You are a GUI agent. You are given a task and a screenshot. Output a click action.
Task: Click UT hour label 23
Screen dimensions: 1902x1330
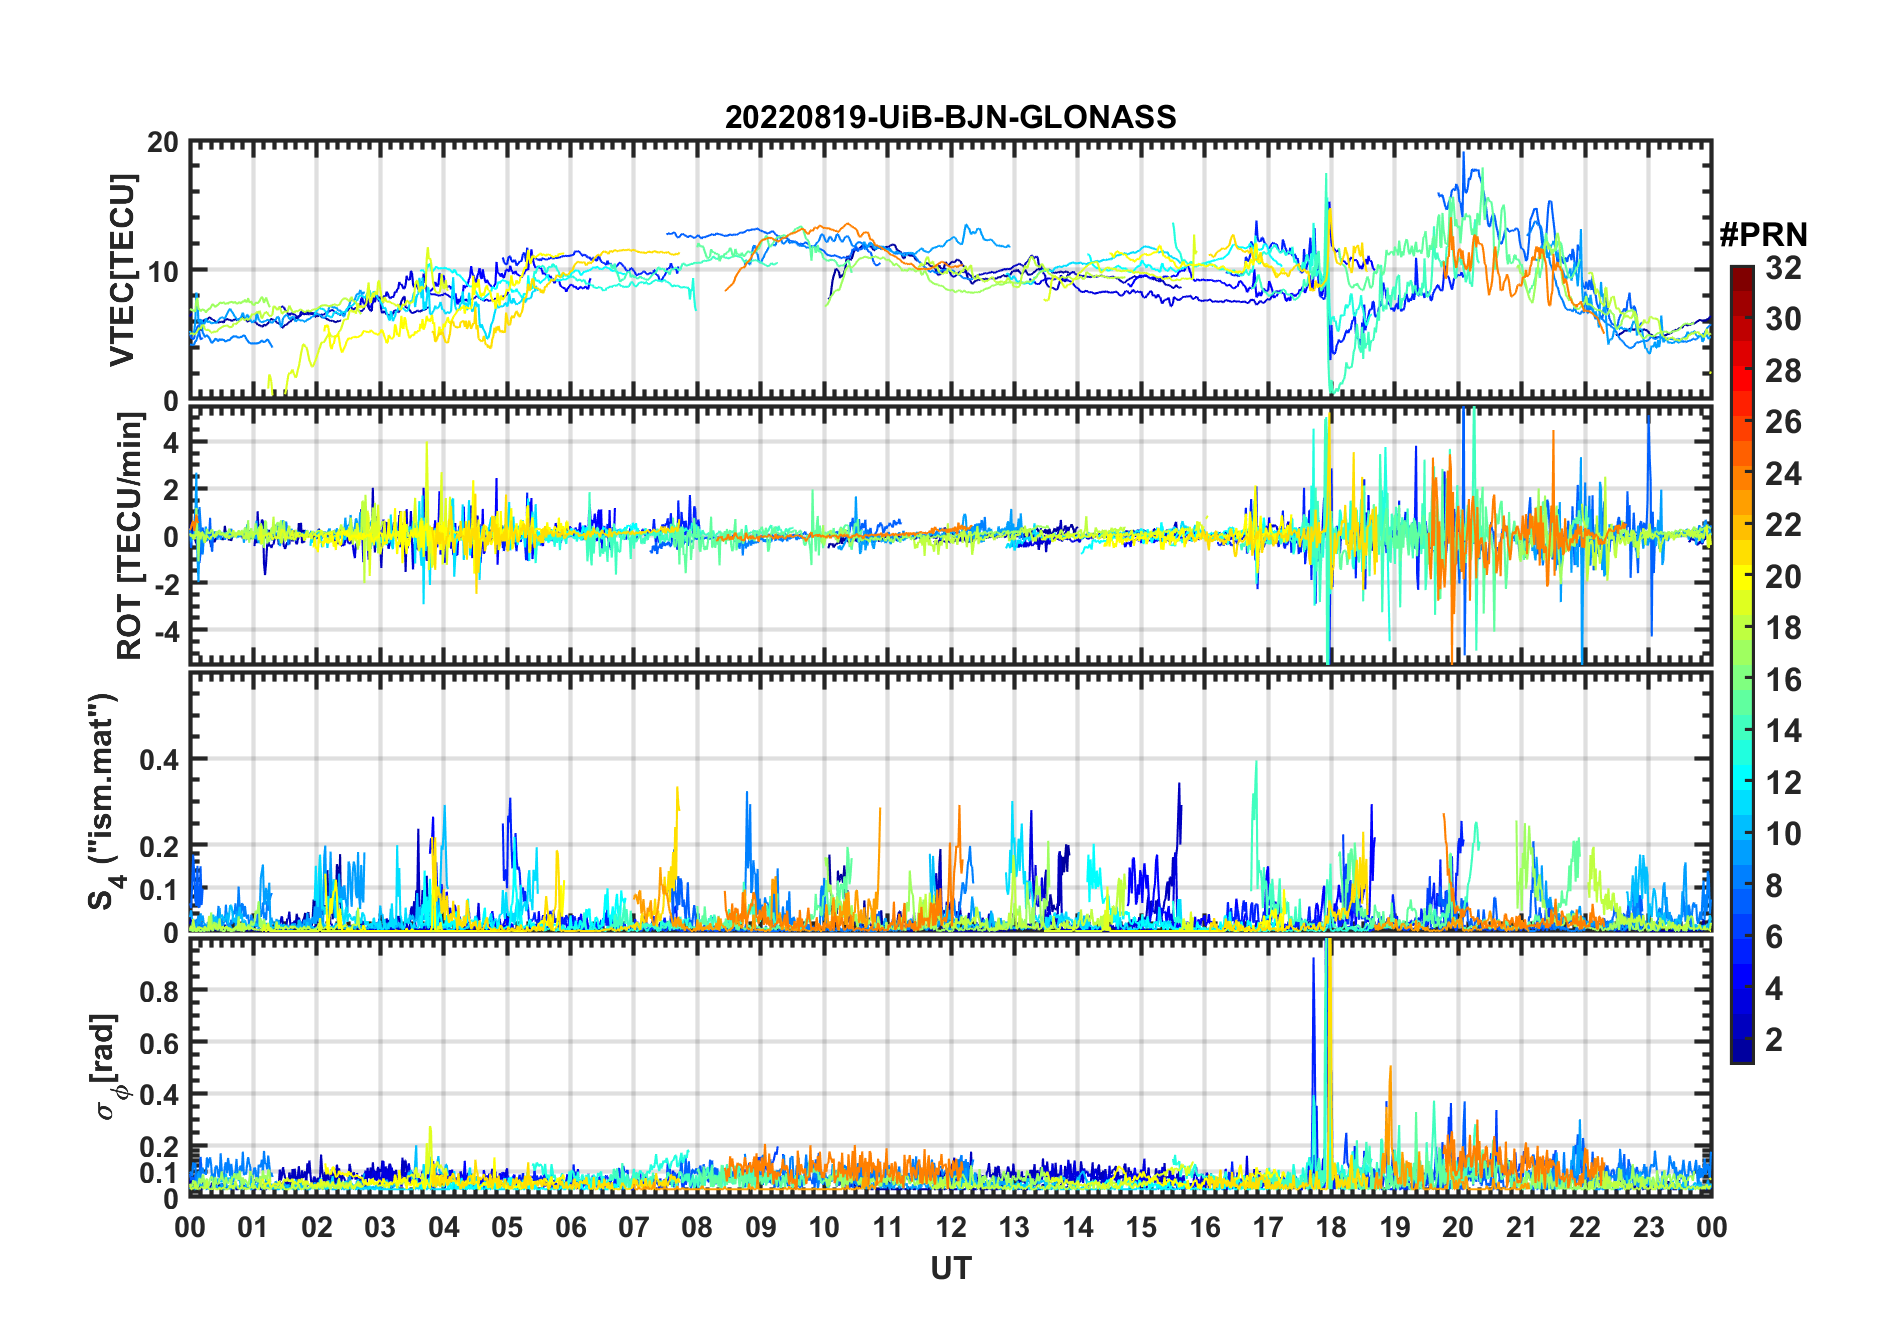(1648, 1227)
